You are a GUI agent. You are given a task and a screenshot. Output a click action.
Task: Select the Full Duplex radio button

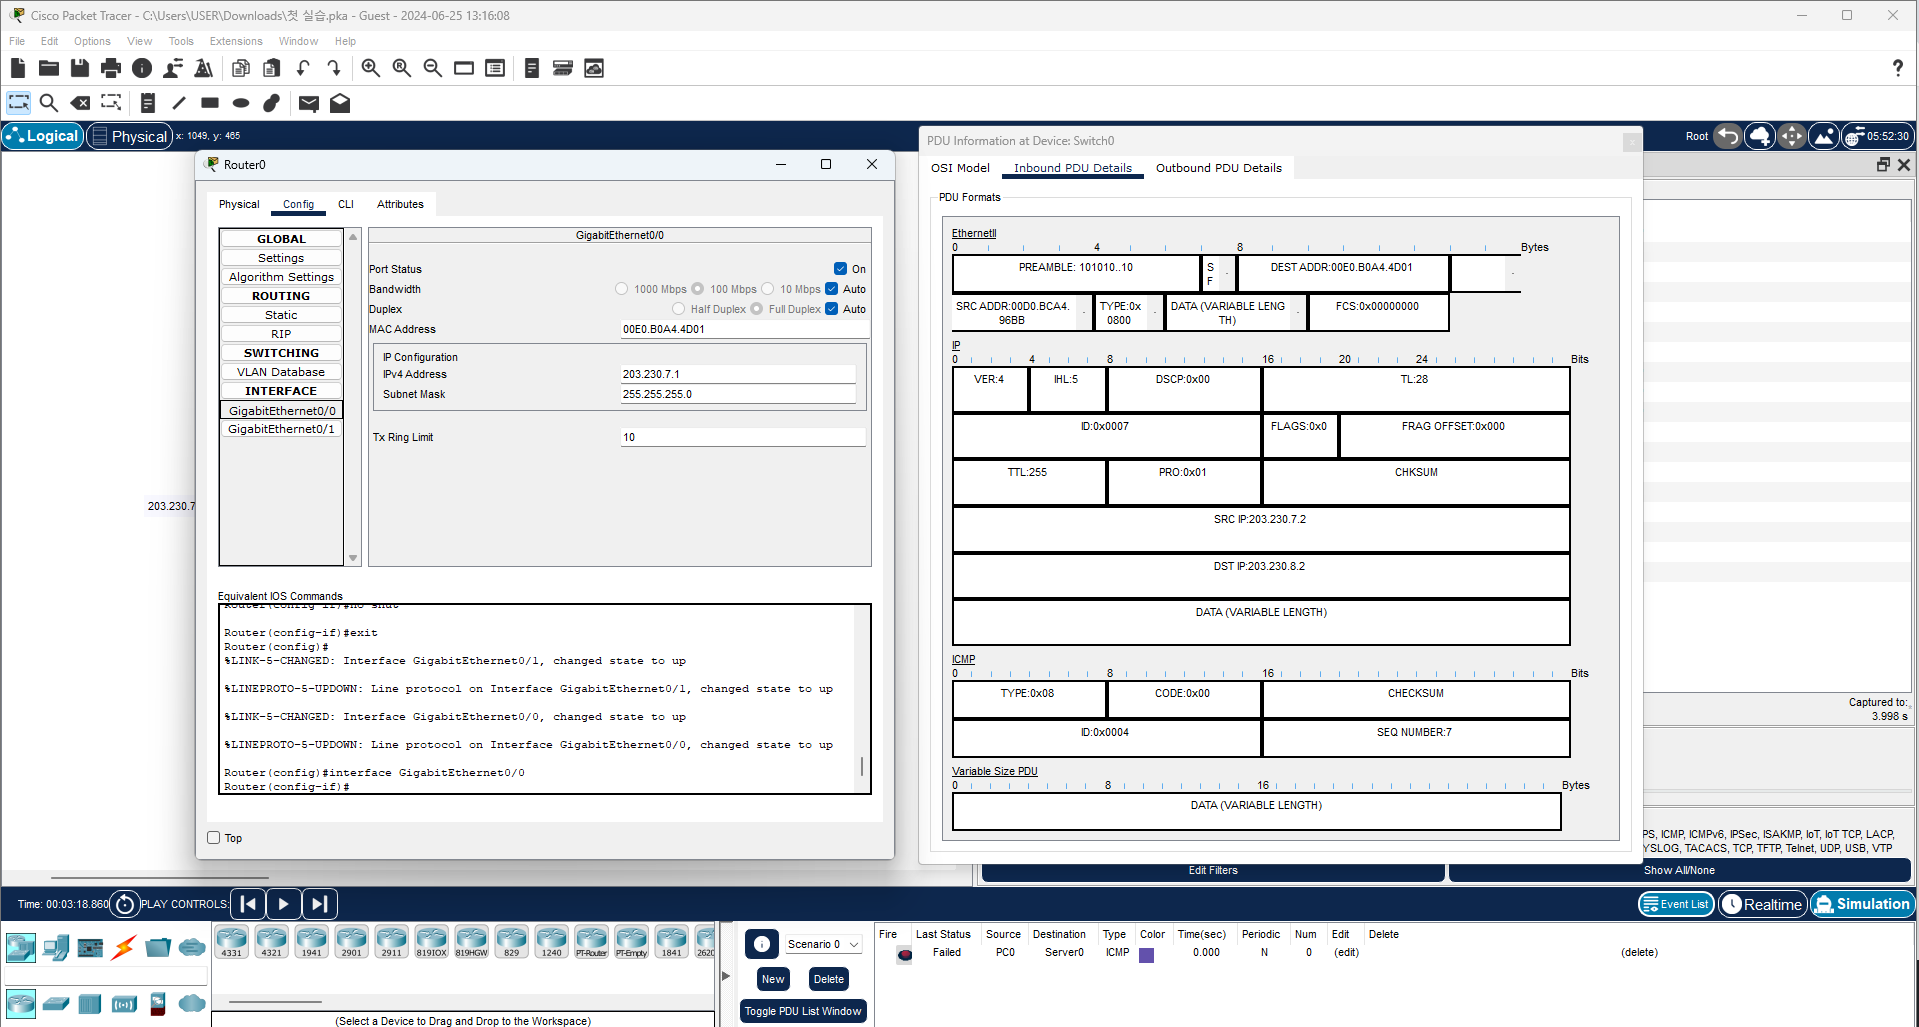pyautogui.click(x=757, y=309)
